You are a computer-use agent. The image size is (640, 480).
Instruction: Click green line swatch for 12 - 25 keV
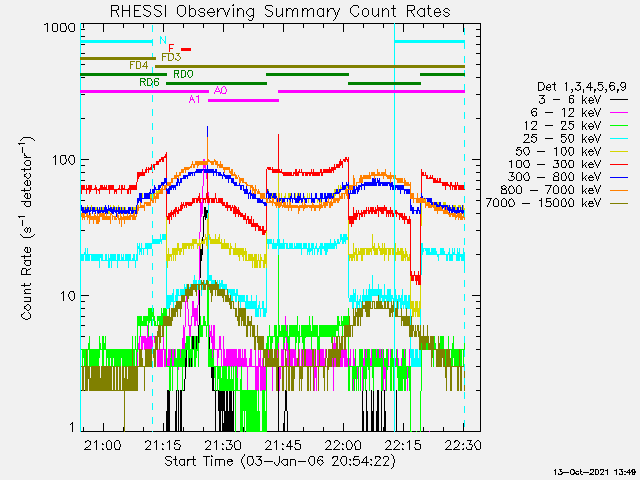tap(619, 126)
